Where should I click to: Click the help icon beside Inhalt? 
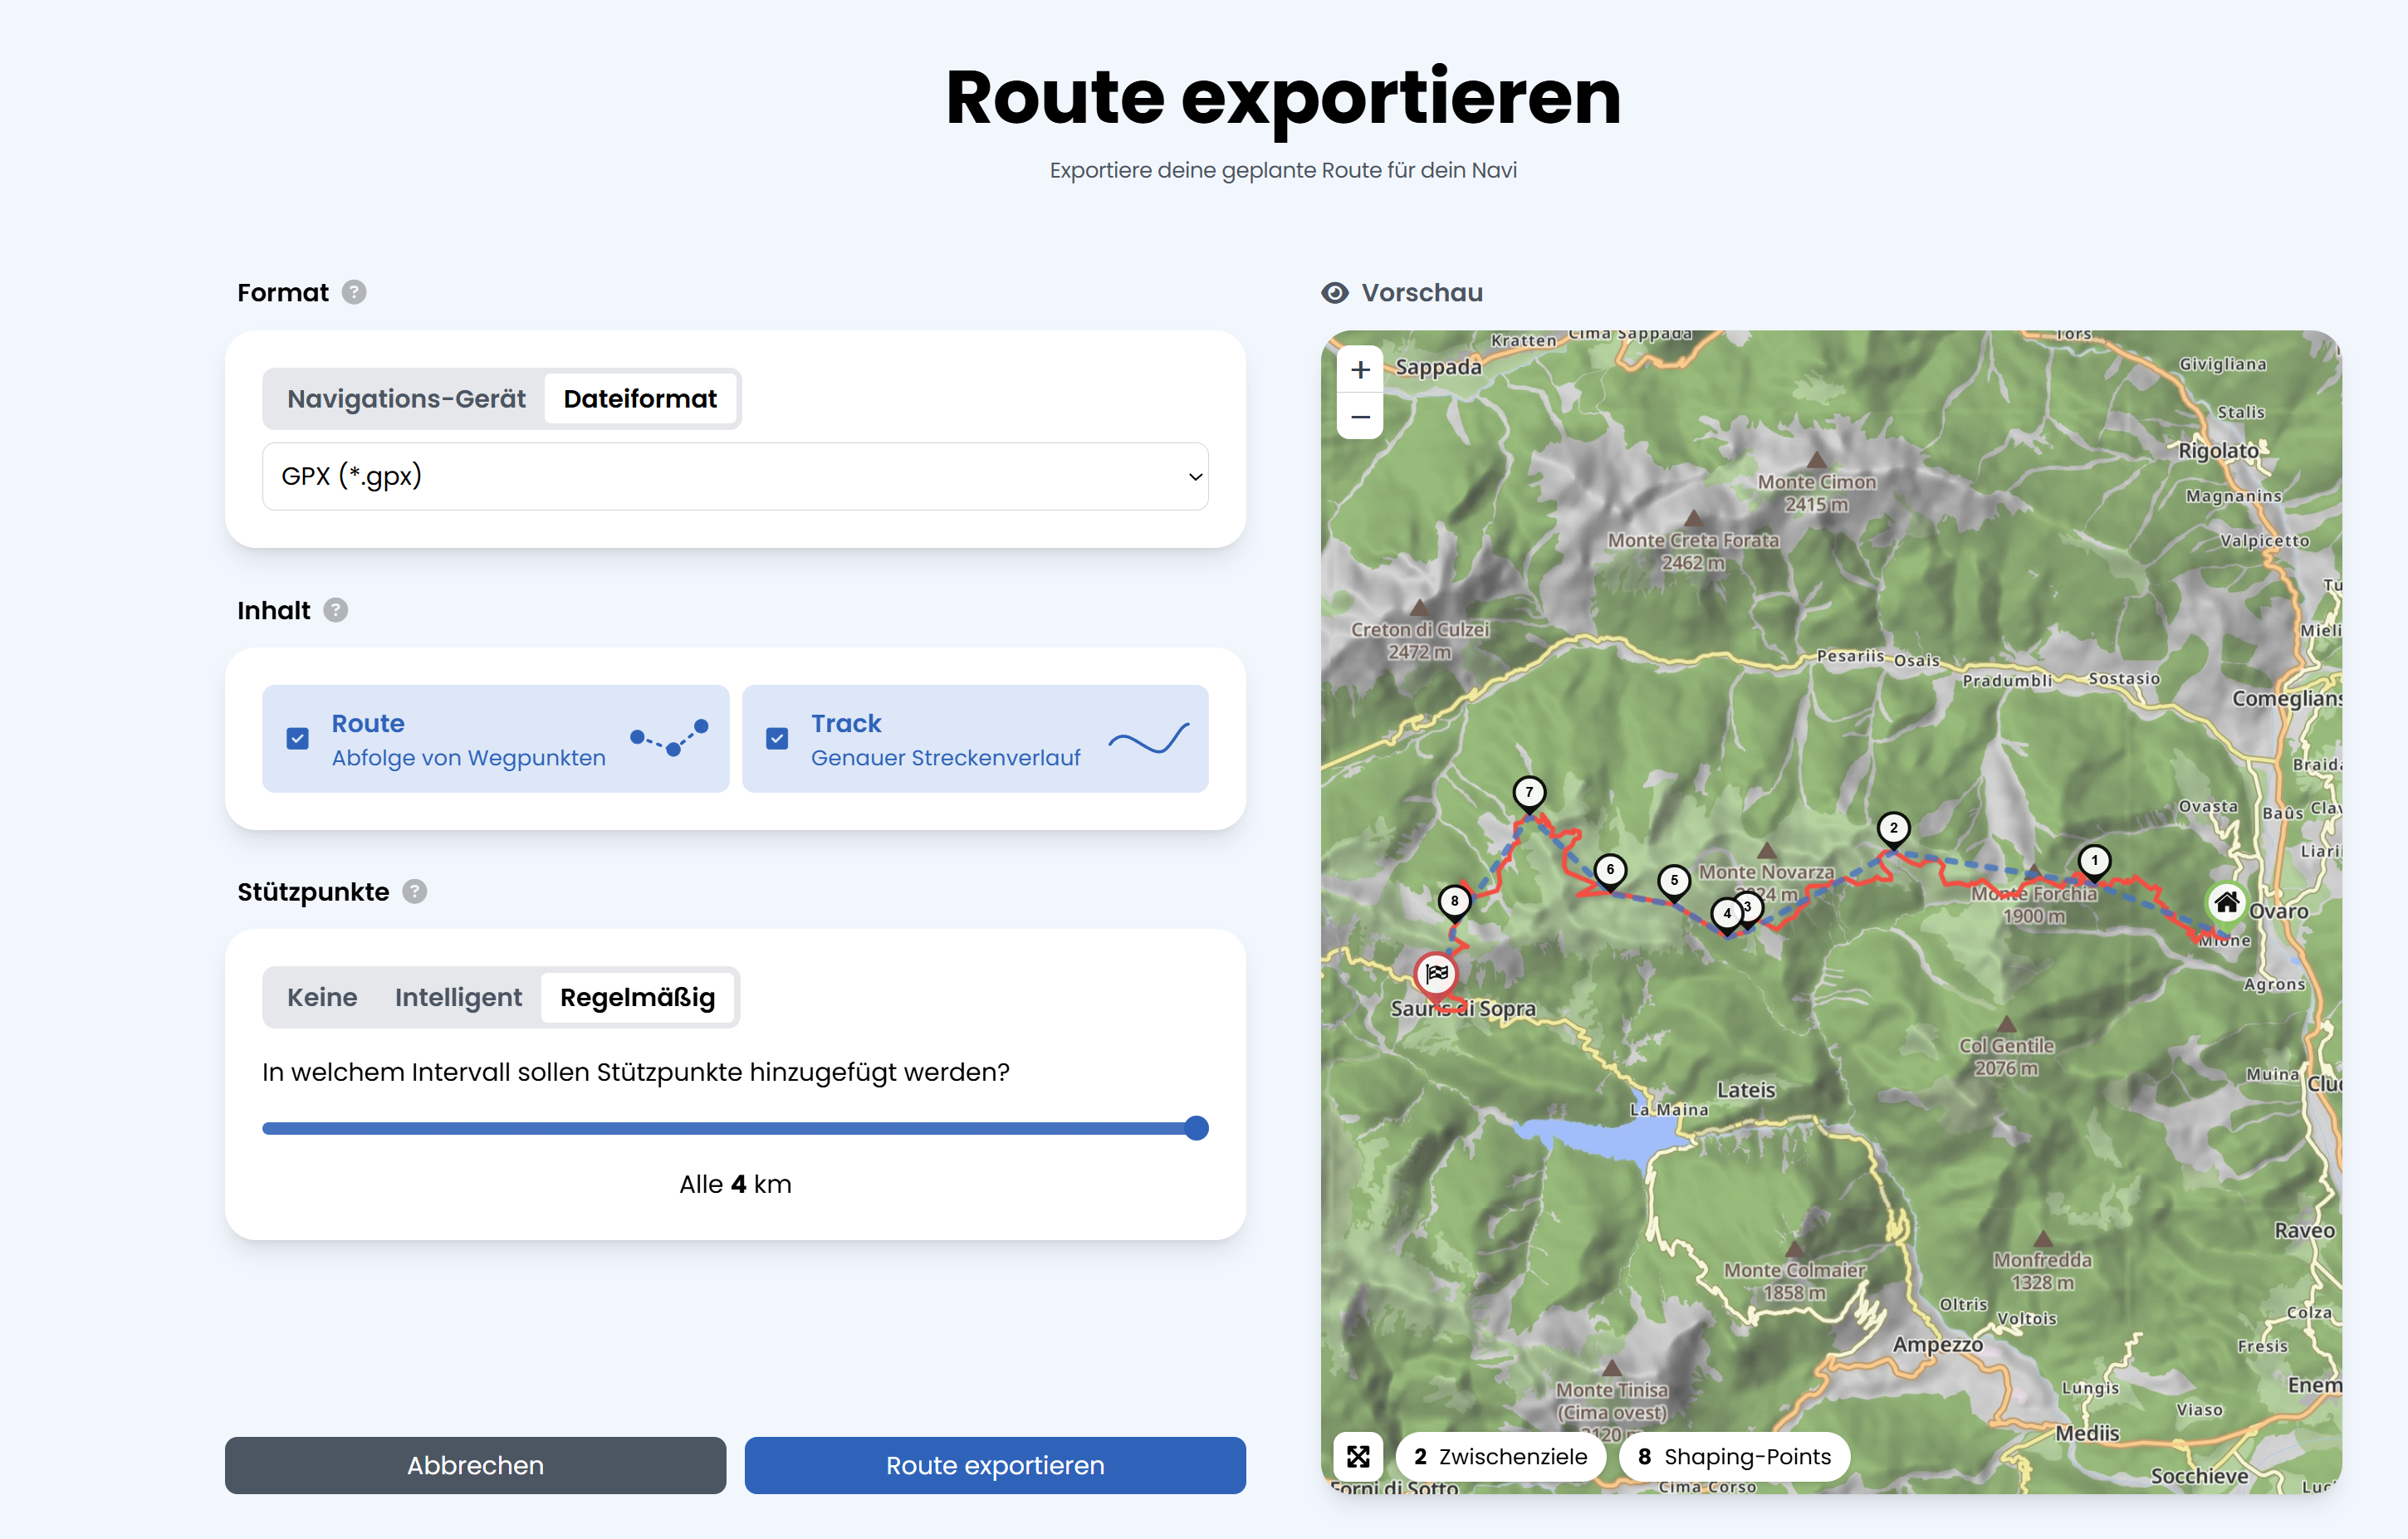(336, 610)
